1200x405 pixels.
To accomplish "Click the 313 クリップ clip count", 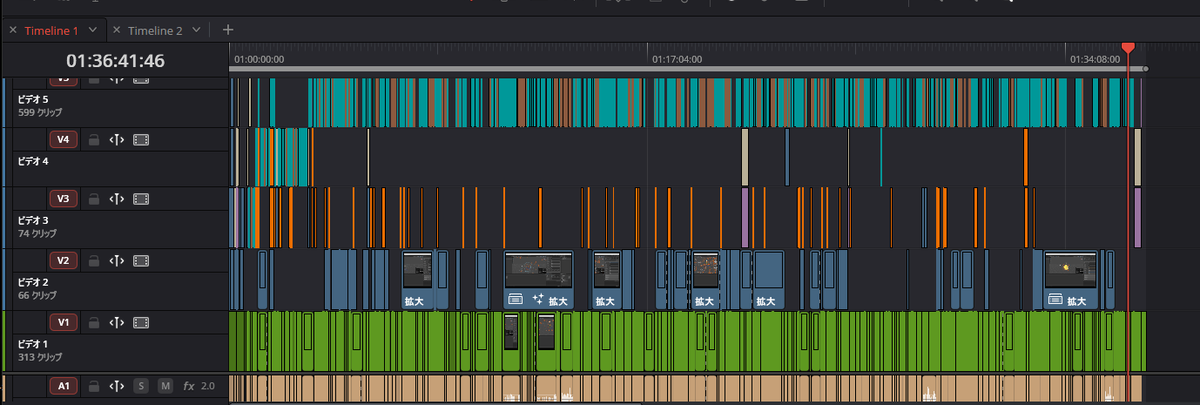I will [x=41, y=357].
